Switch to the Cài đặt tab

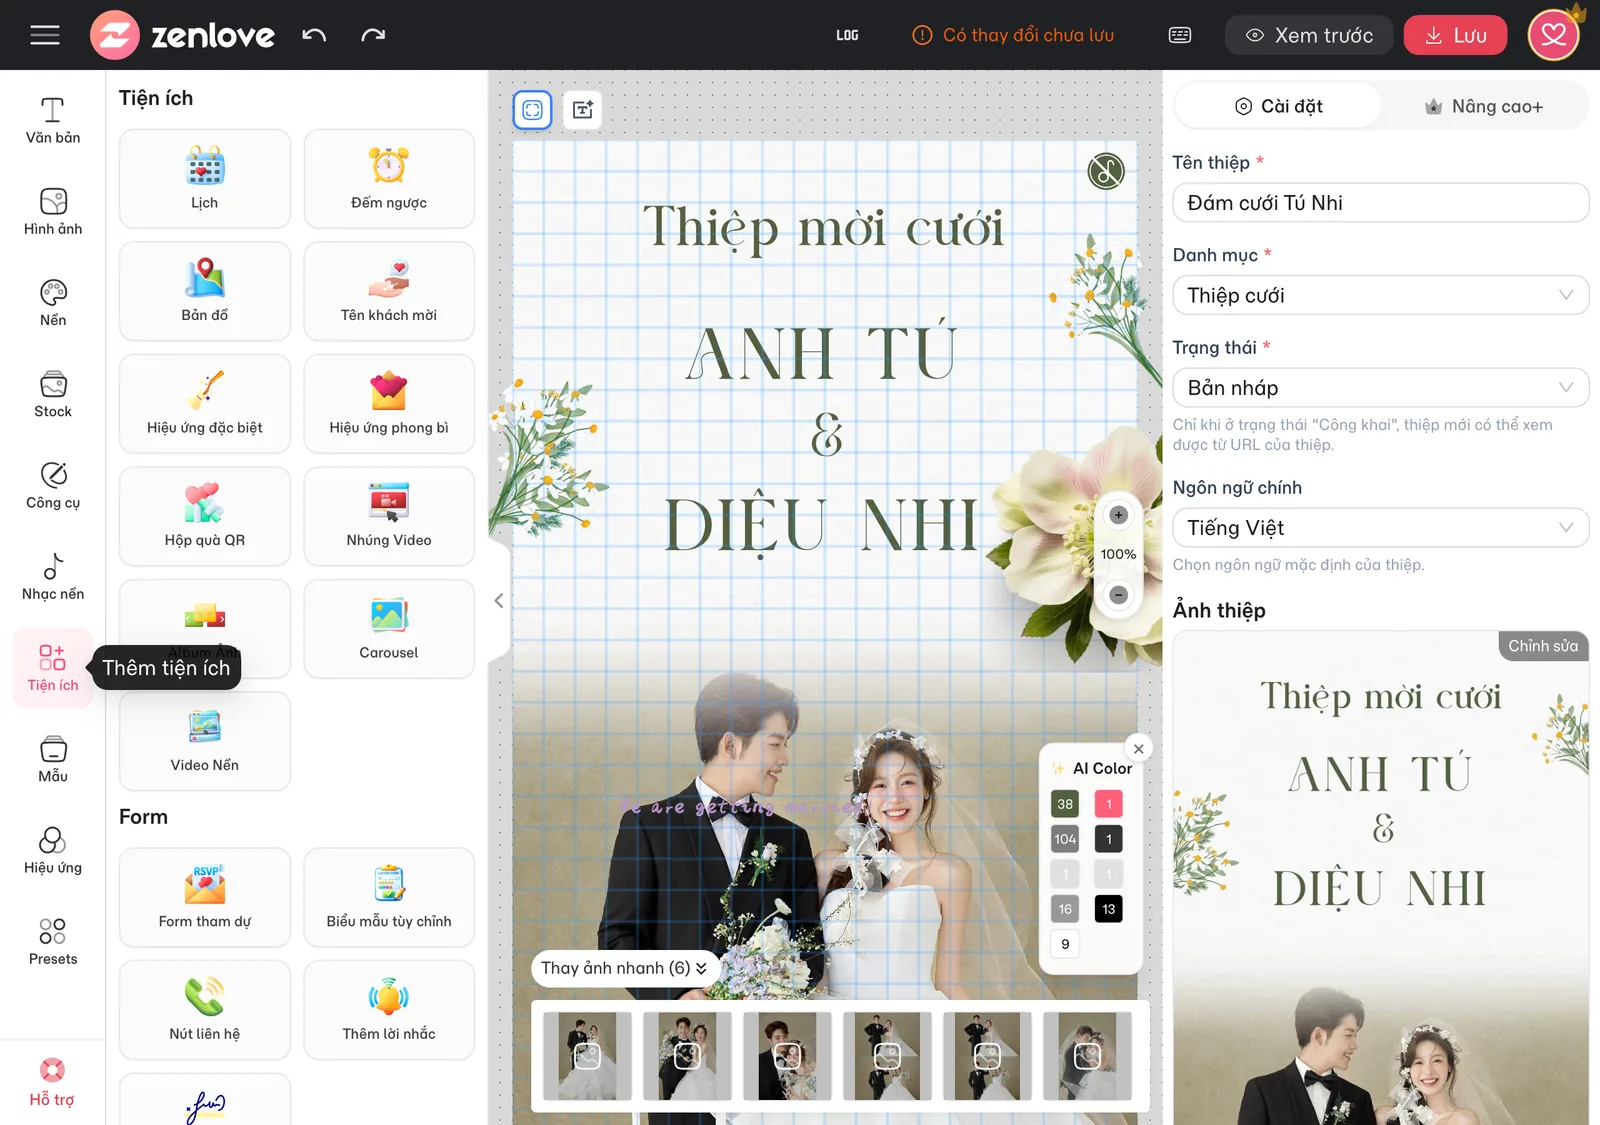click(1278, 106)
